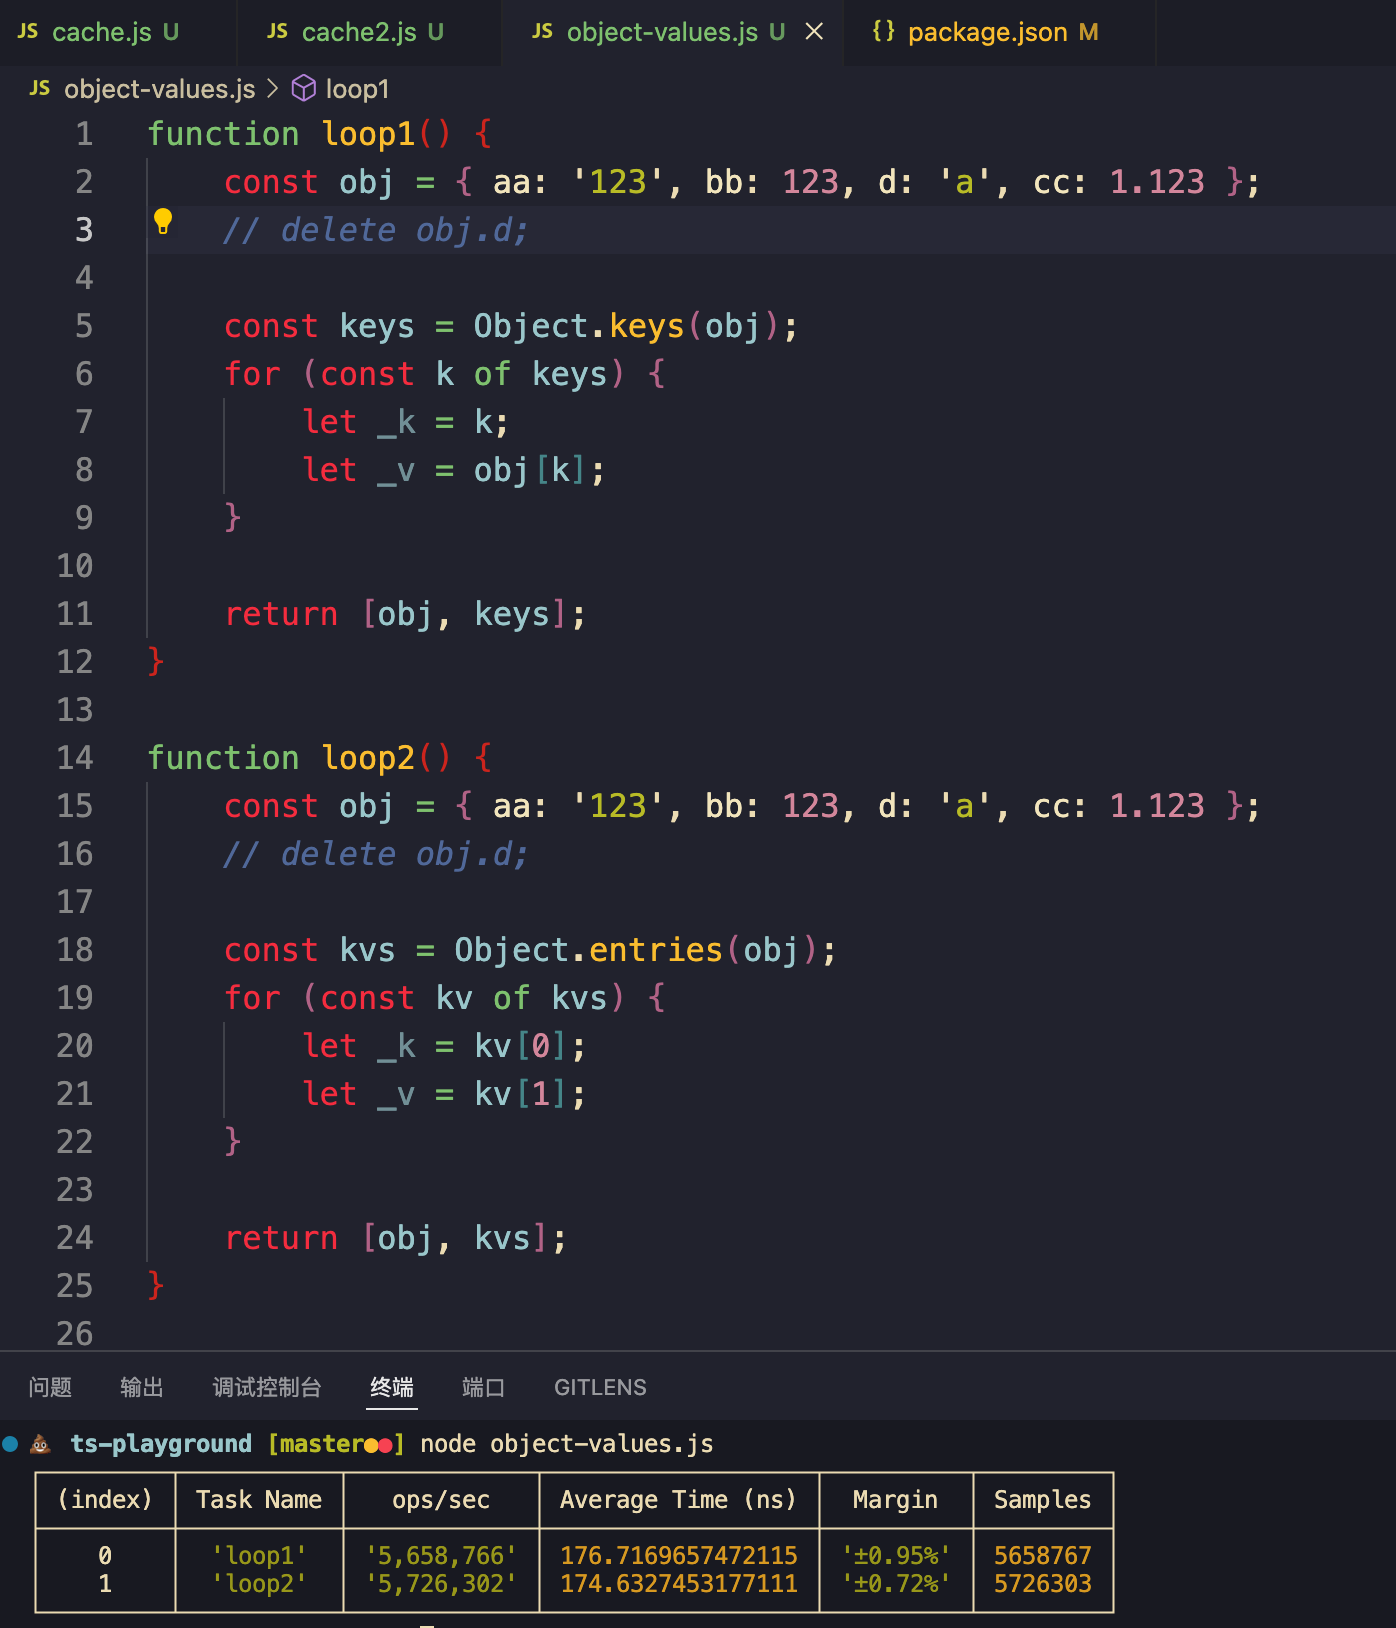Click 'let _v = kv[1];' on line 21
1396x1628 pixels.
click(444, 1094)
